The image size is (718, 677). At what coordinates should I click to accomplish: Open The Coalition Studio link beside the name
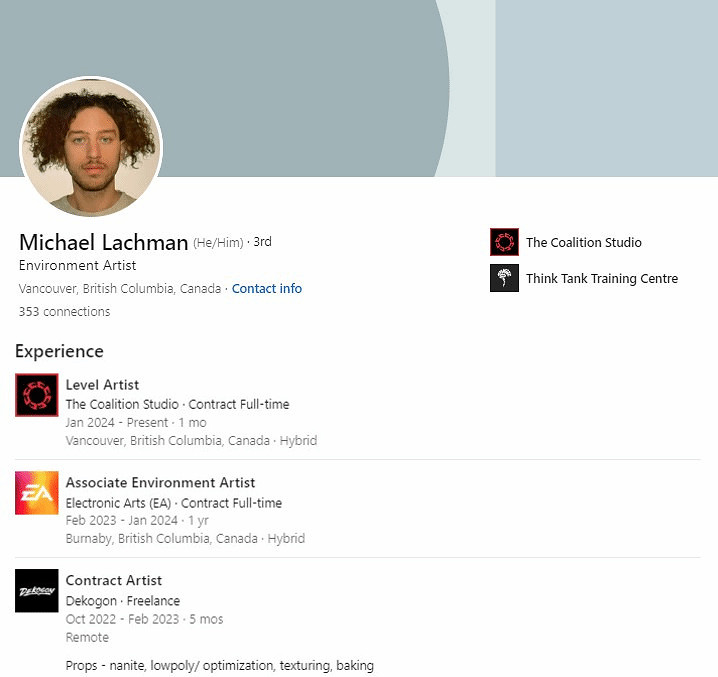click(x=583, y=242)
